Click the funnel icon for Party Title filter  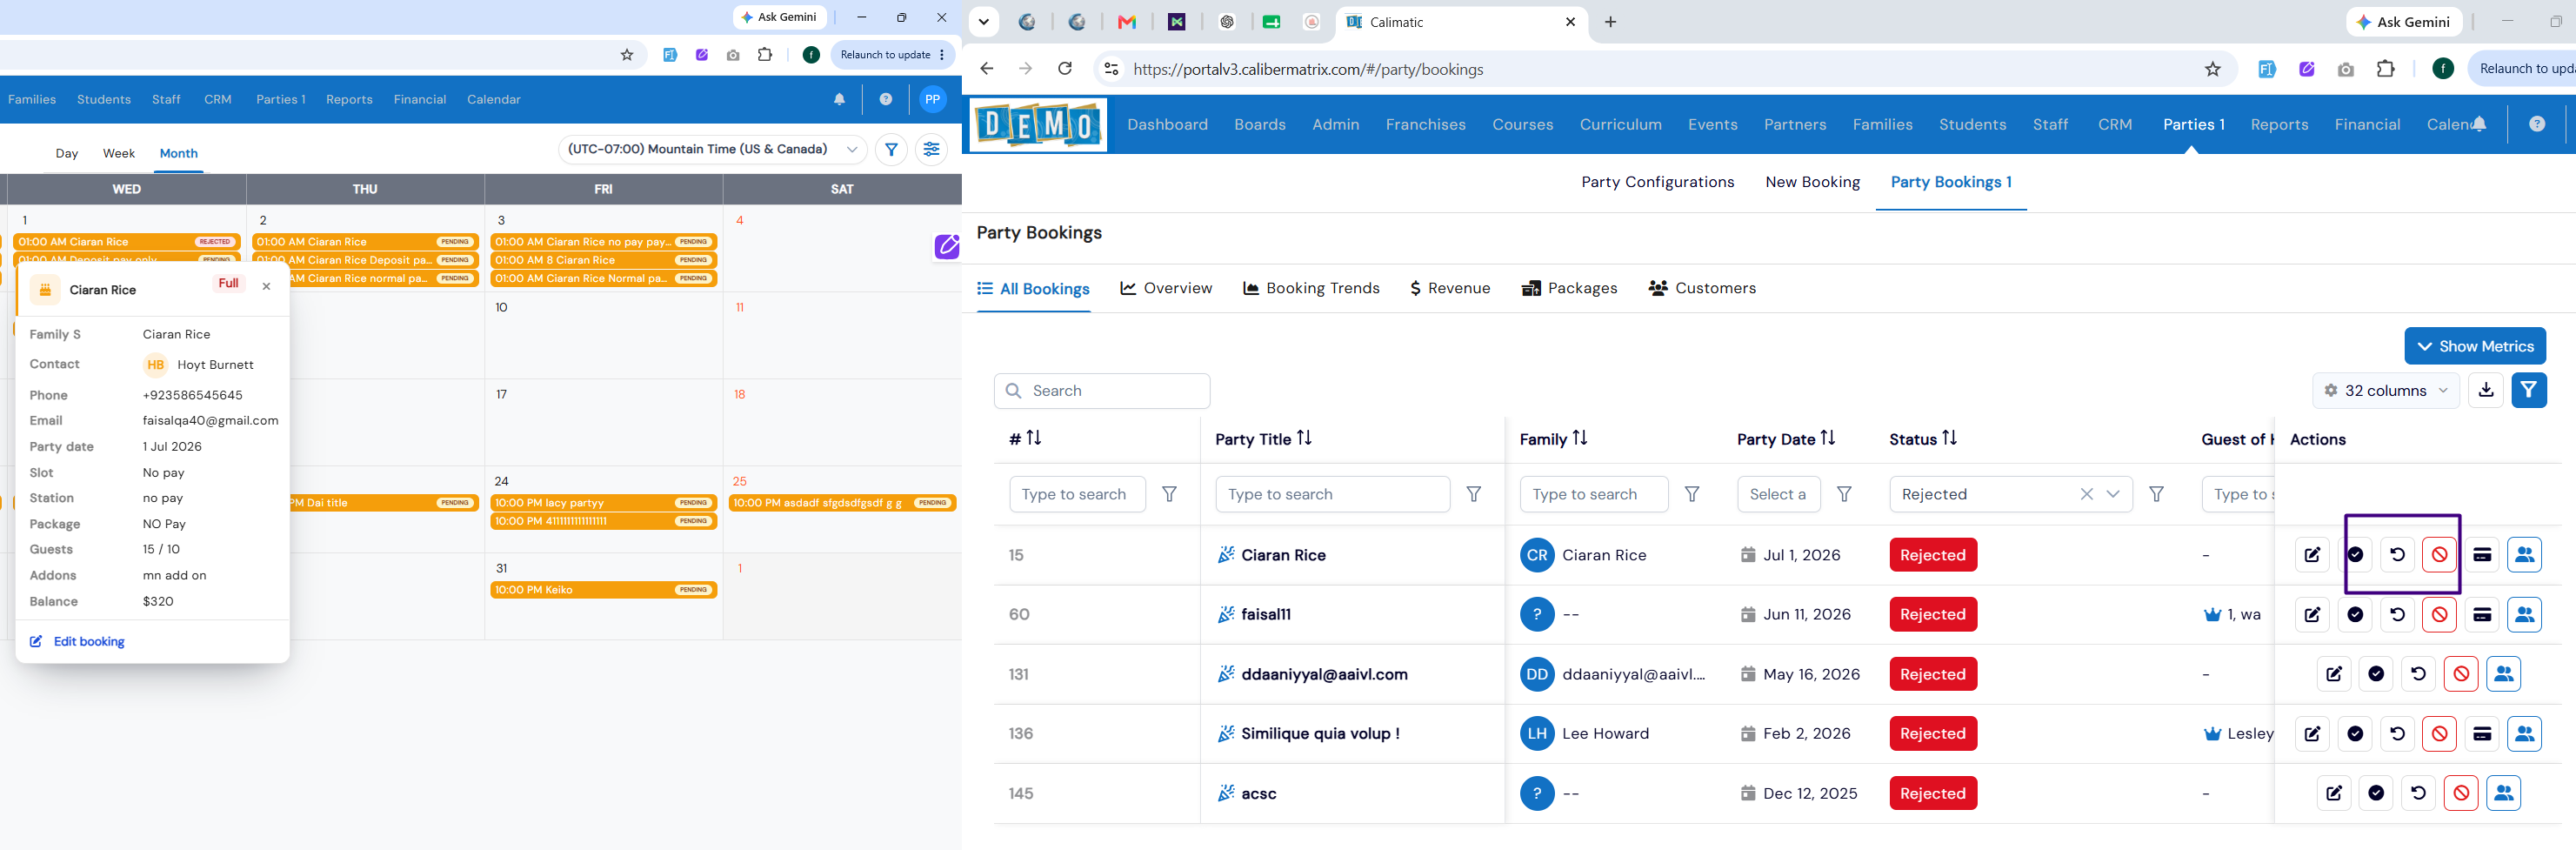pyautogui.click(x=1473, y=494)
